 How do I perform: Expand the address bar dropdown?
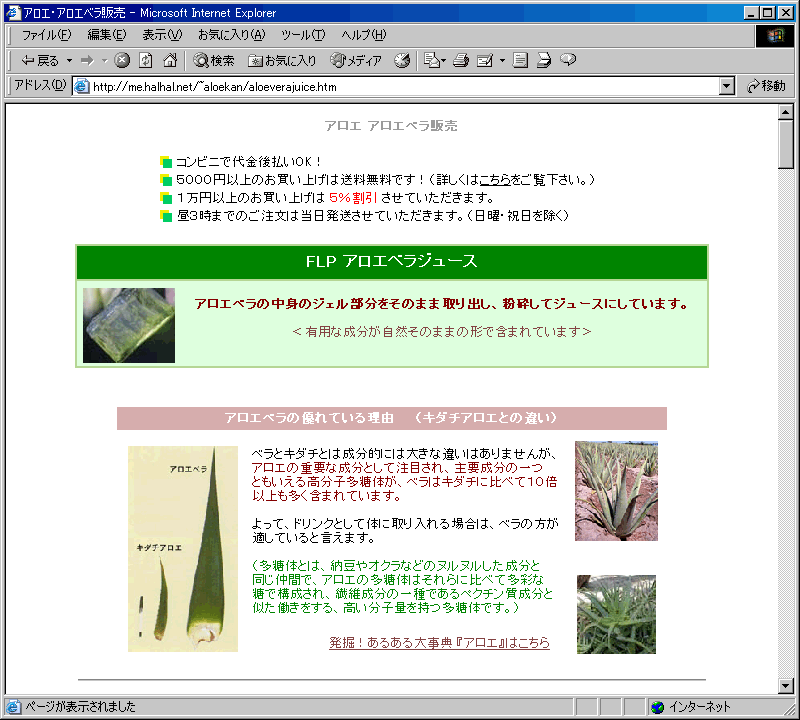tap(727, 86)
